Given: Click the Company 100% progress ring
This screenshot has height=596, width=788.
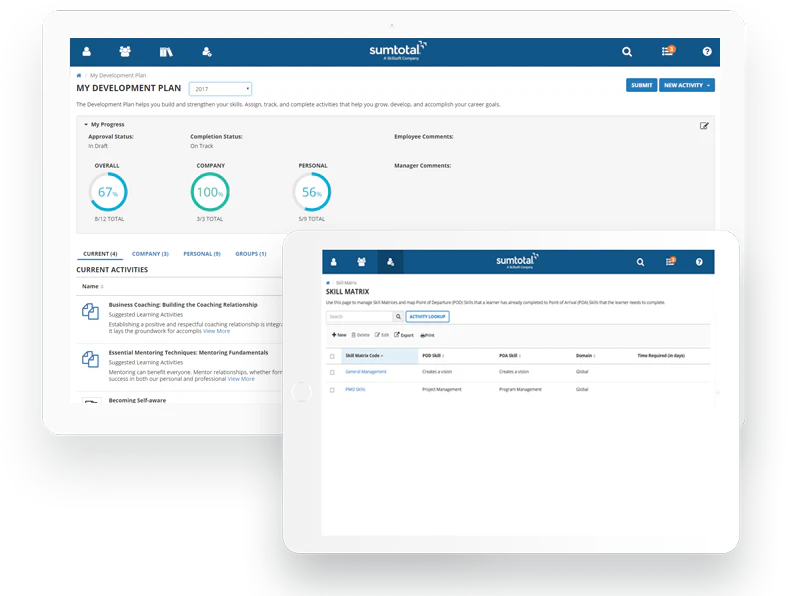Looking at the screenshot, I should (210, 192).
